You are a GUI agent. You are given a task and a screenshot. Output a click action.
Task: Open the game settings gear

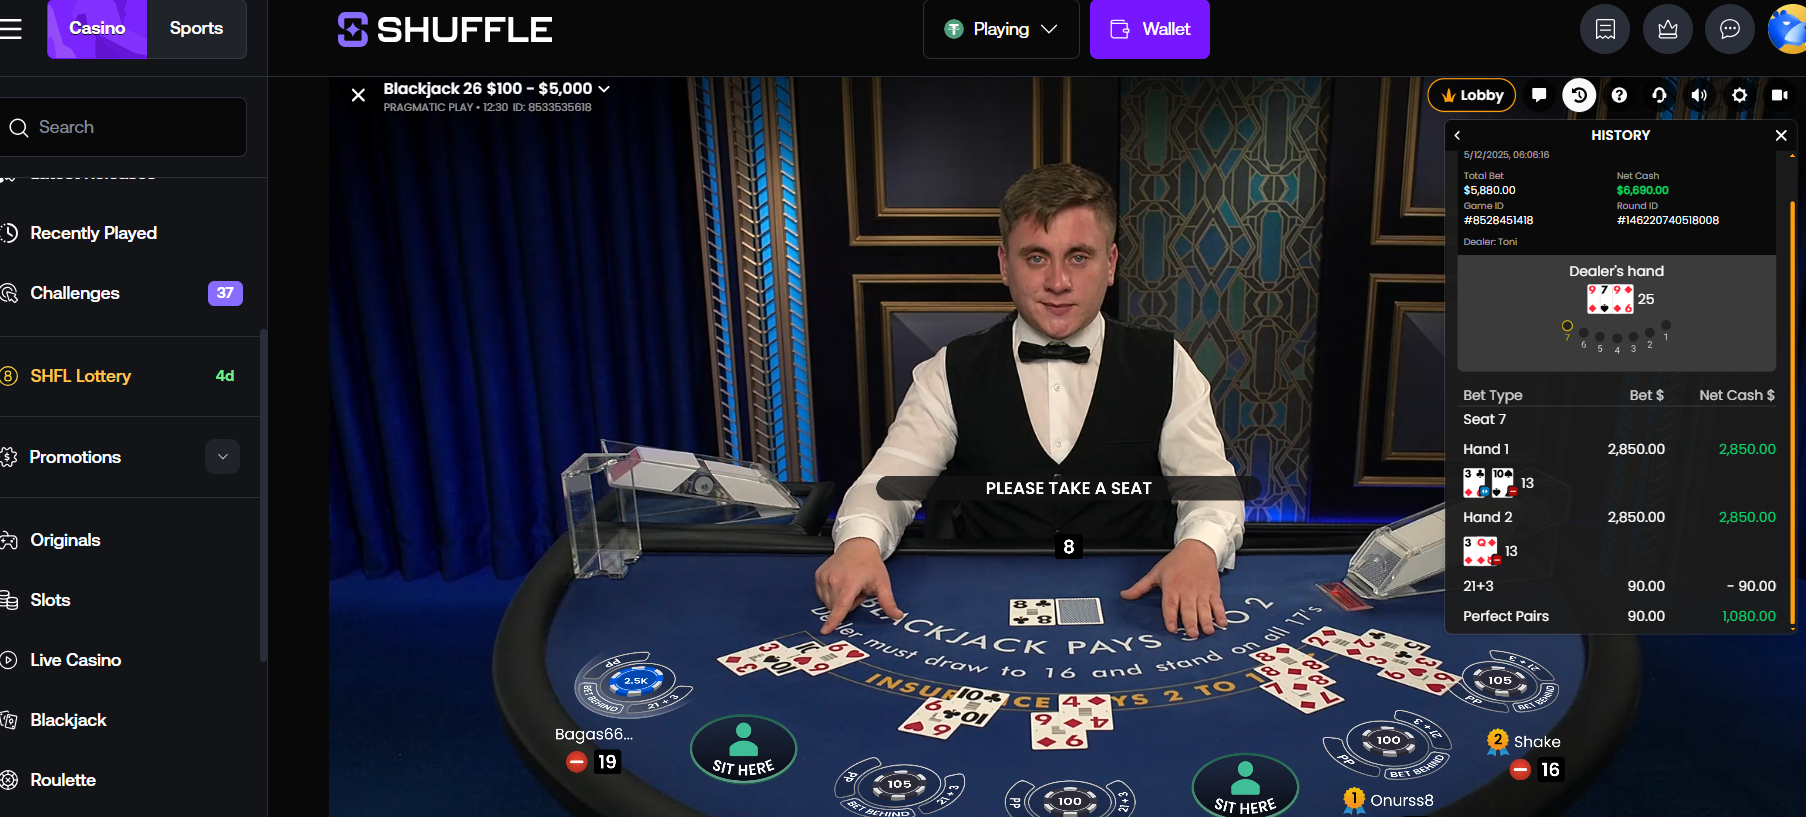[1739, 95]
